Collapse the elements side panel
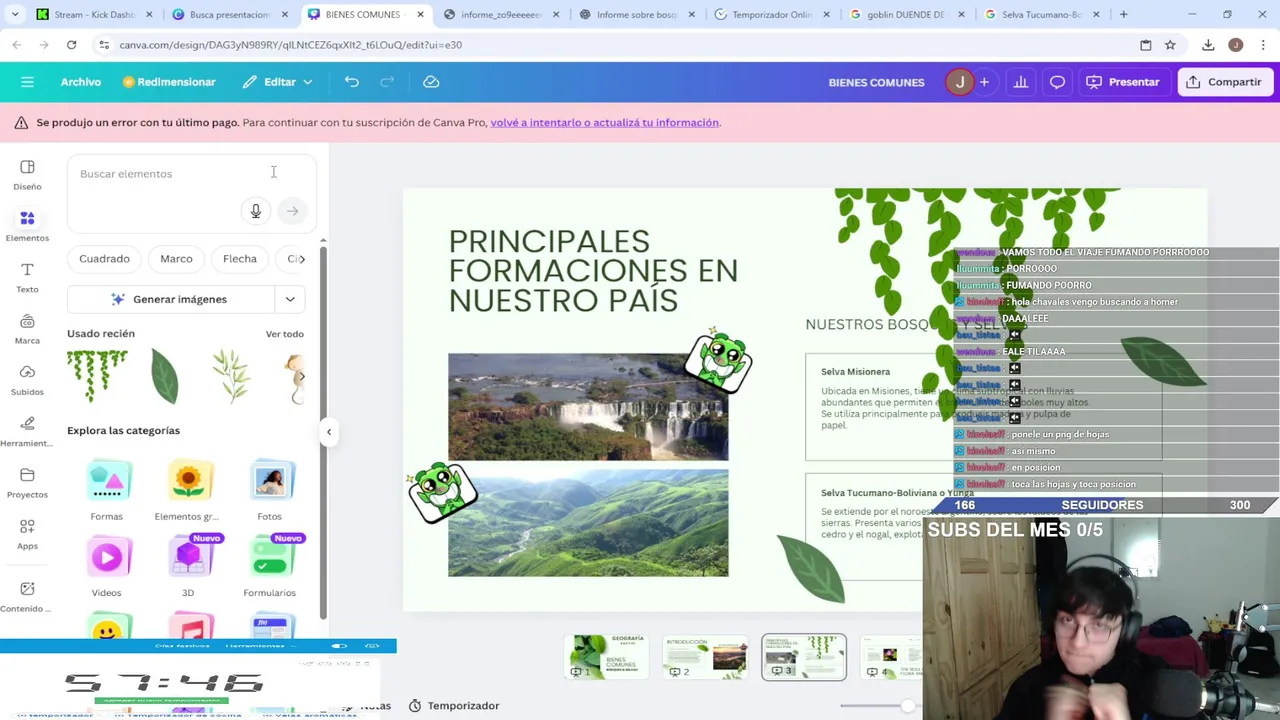This screenshot has height=720, width=1280. pyautogui.click(x=328, y=432)
